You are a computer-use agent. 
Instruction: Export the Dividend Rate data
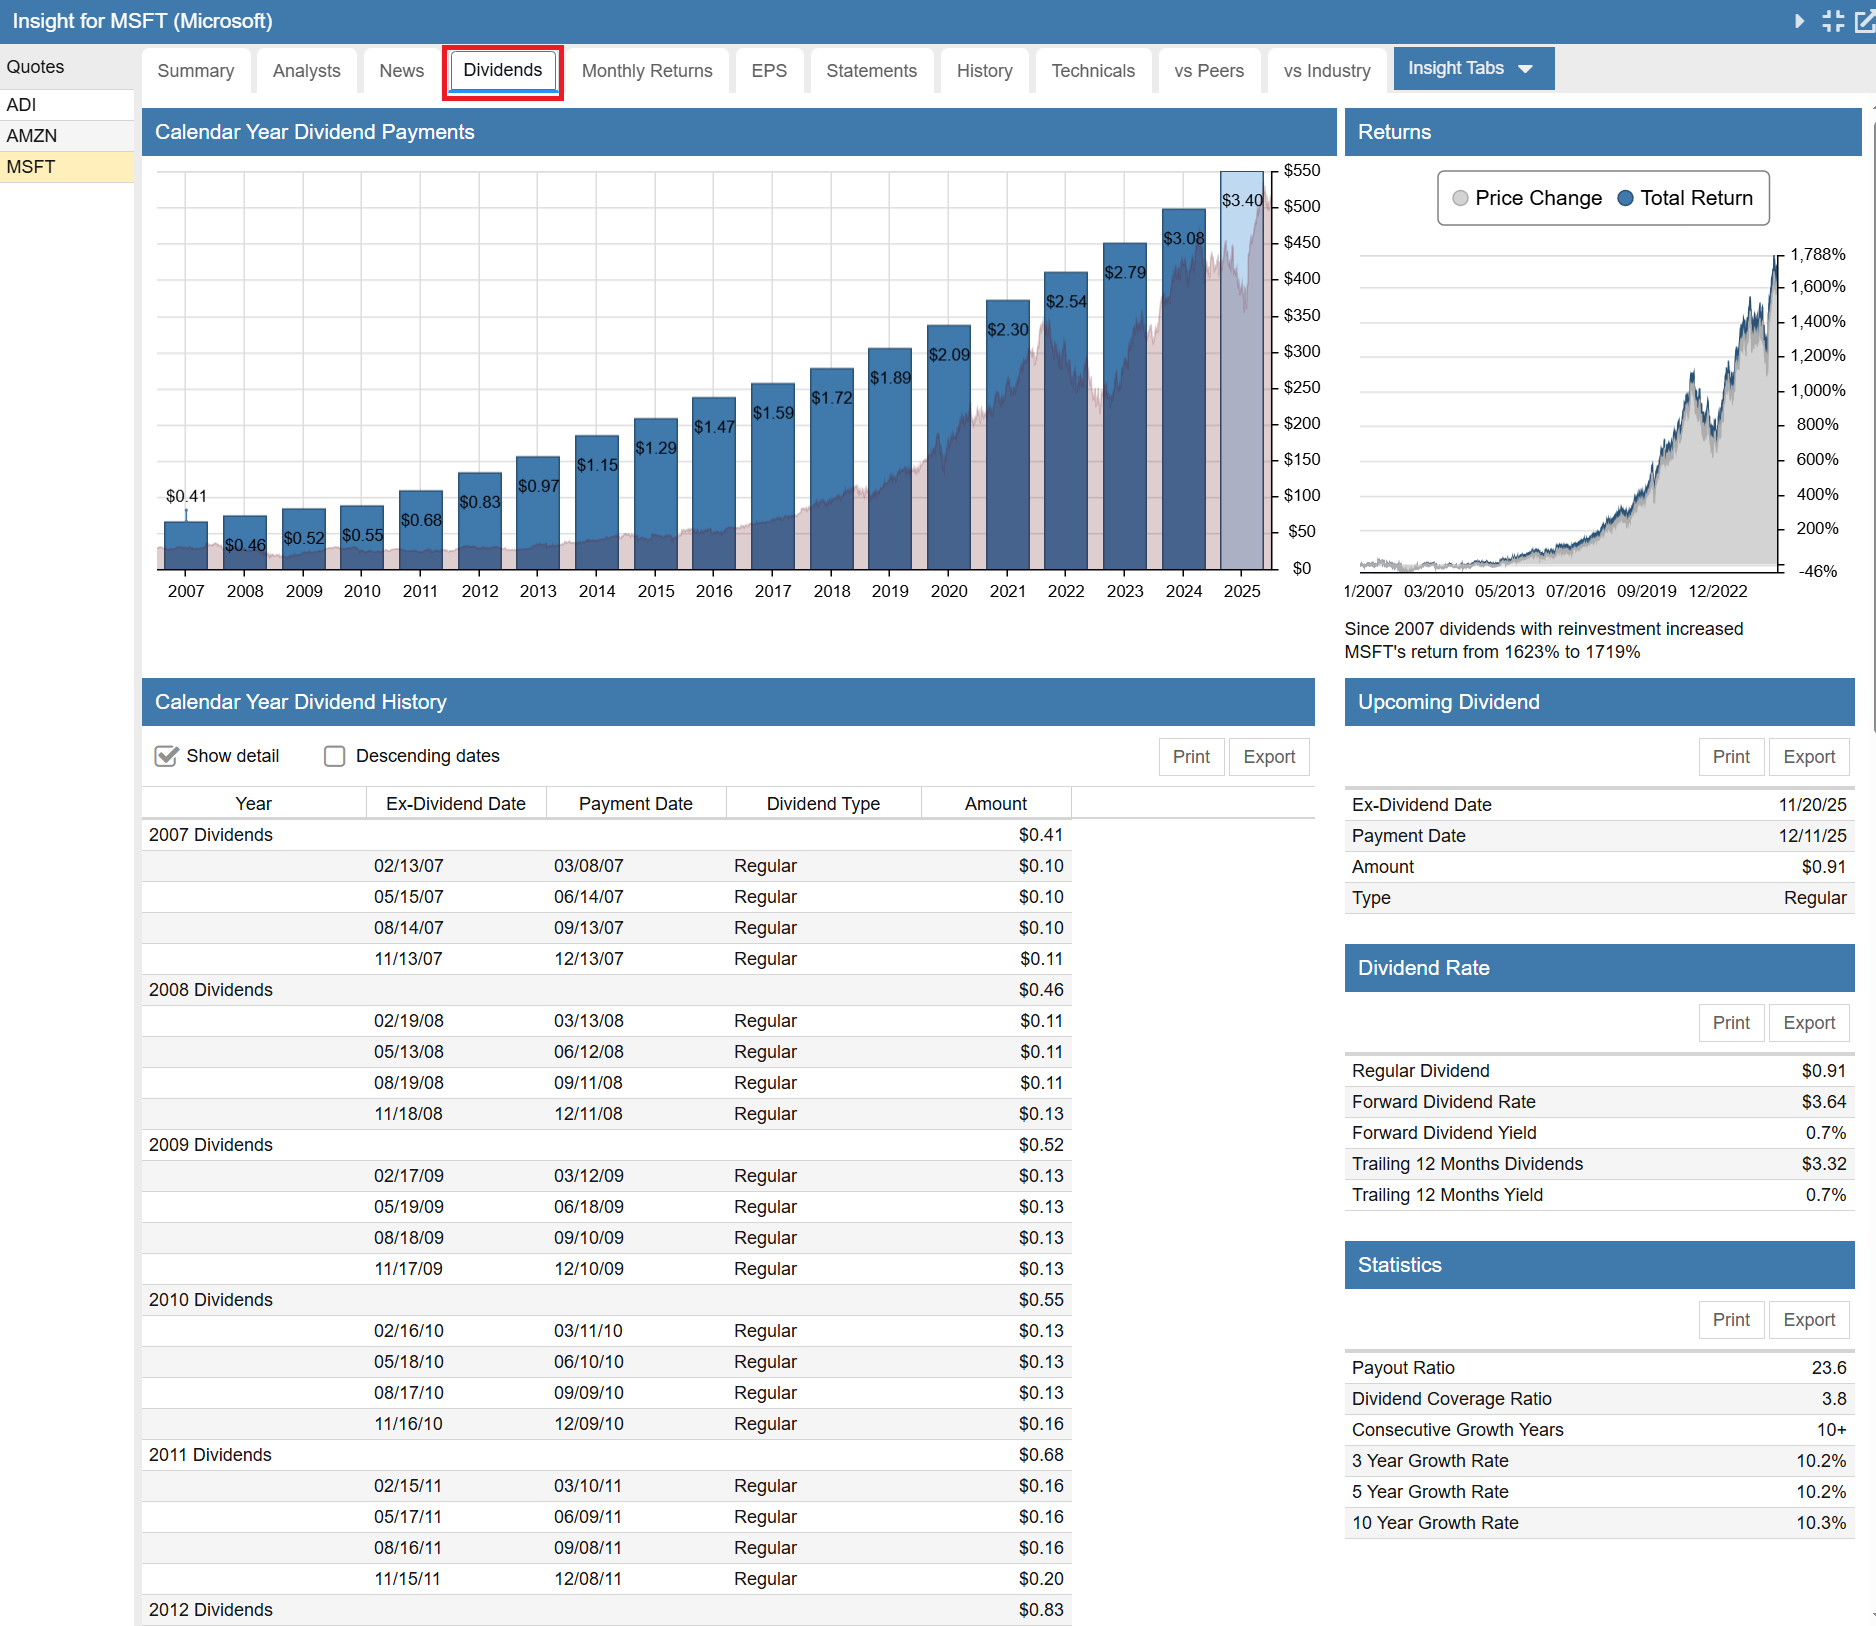1809,1023
